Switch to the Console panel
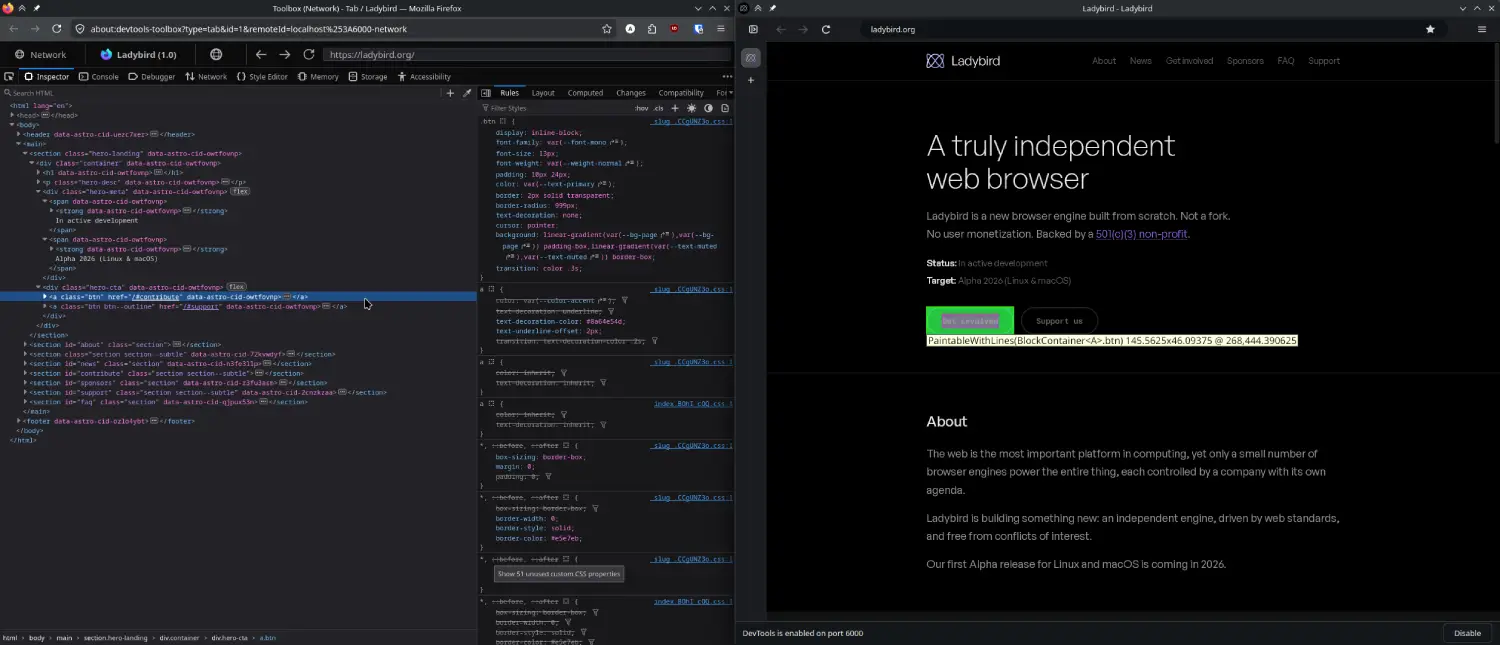Screen dimensions: 1500x645 point(98,76)
